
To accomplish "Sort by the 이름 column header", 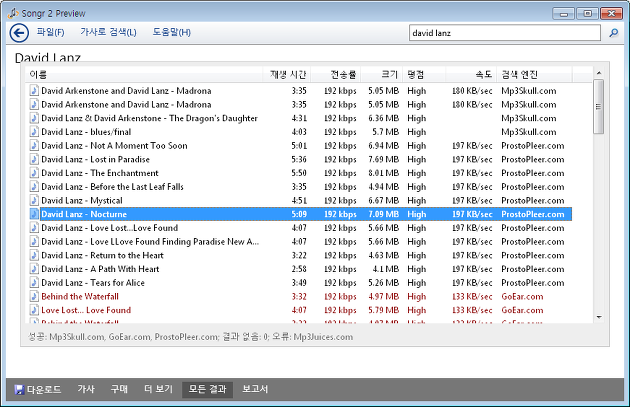I will click(x=145, y=74).
